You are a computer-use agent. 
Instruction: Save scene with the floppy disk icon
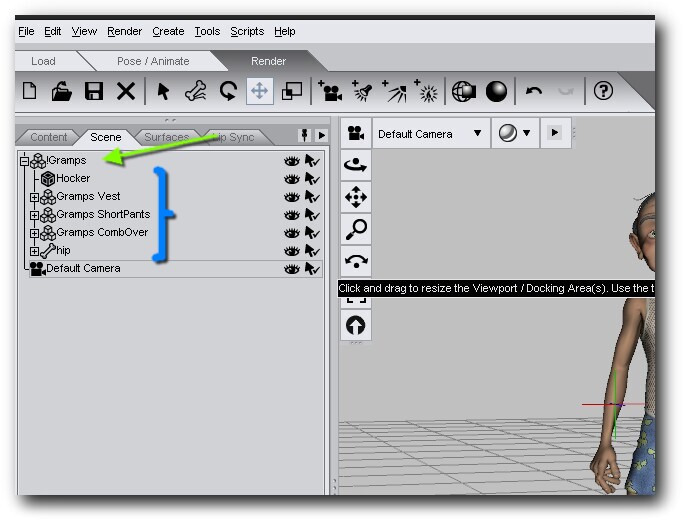point(94,92)
